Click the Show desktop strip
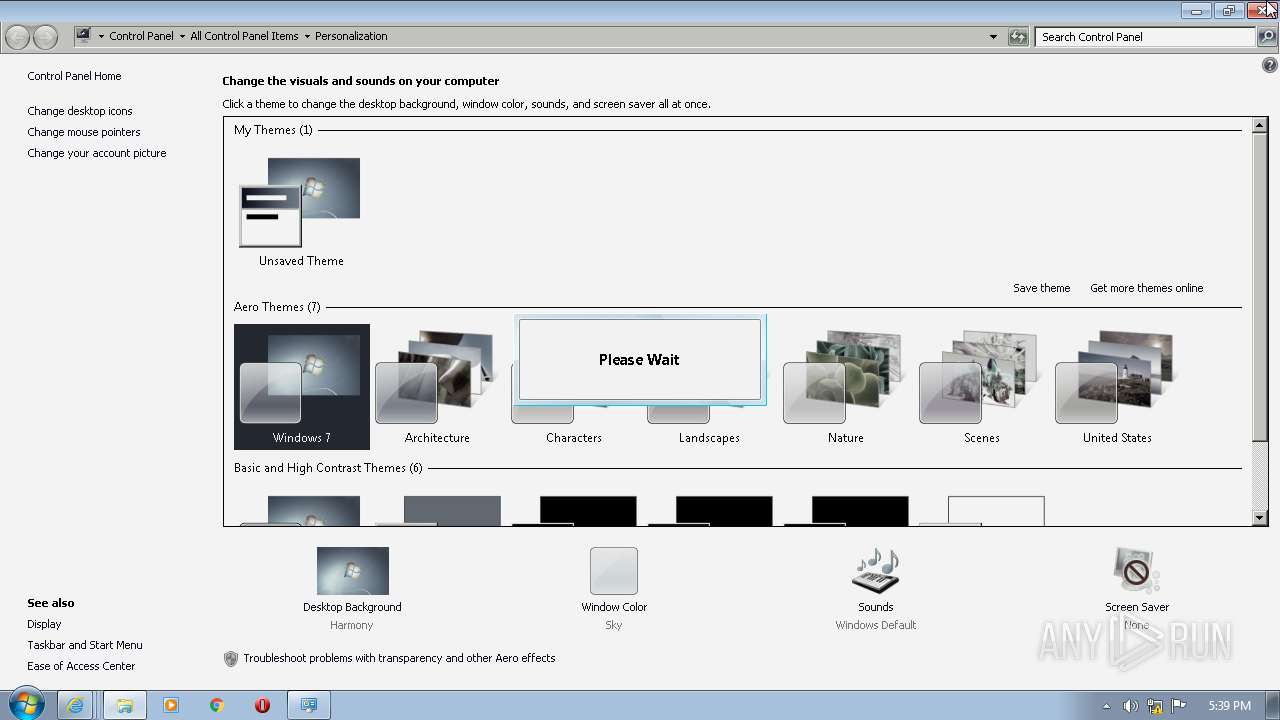The height and width of the screenshot is (720, 1280). (x=1272, y=705)
